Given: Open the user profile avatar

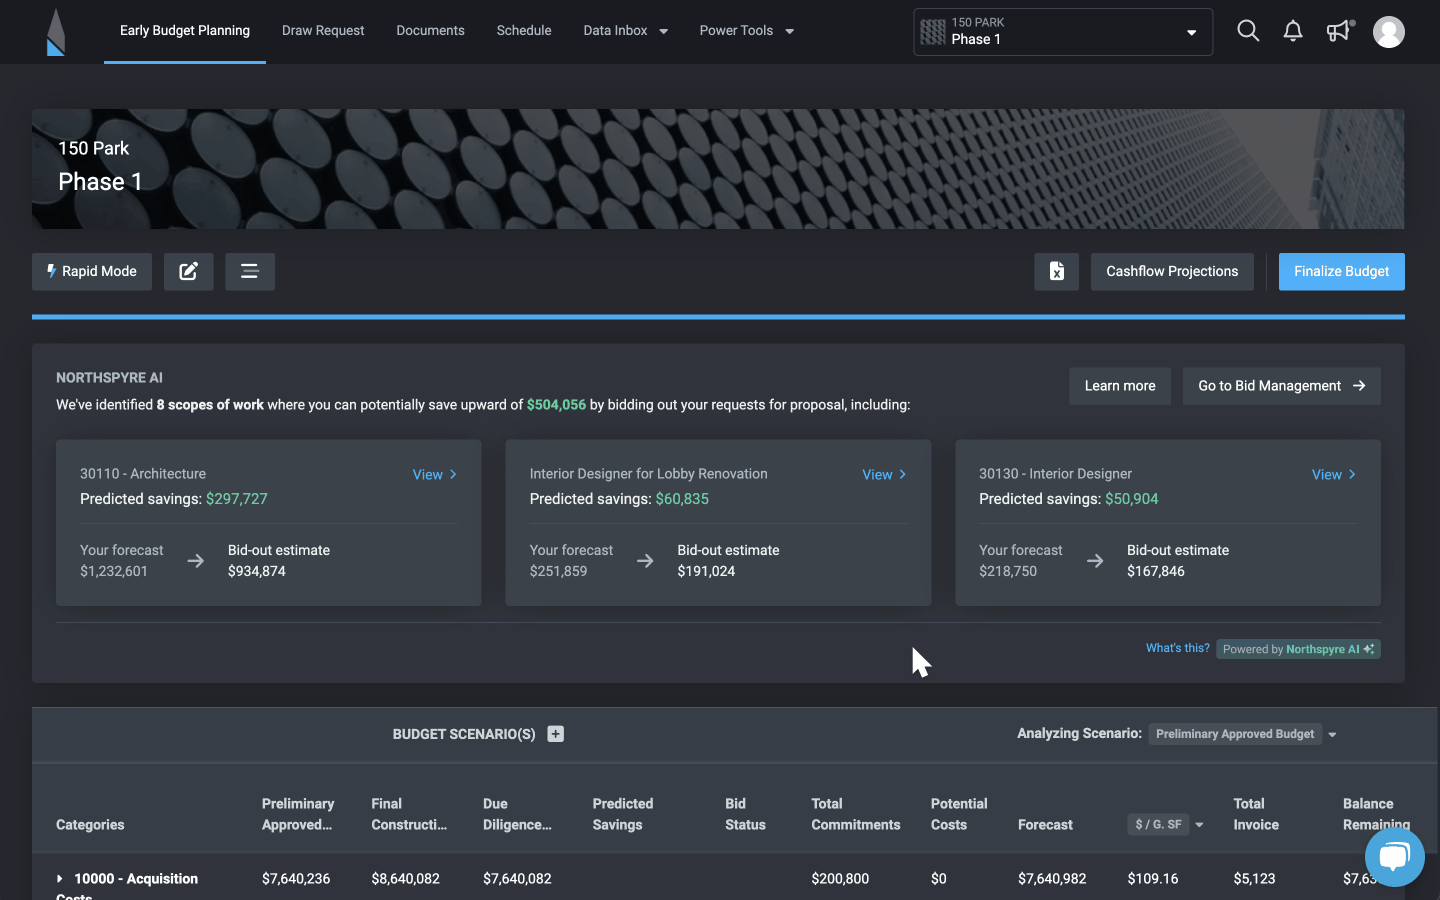Looking at the screenshot, I should point(1389,32).
